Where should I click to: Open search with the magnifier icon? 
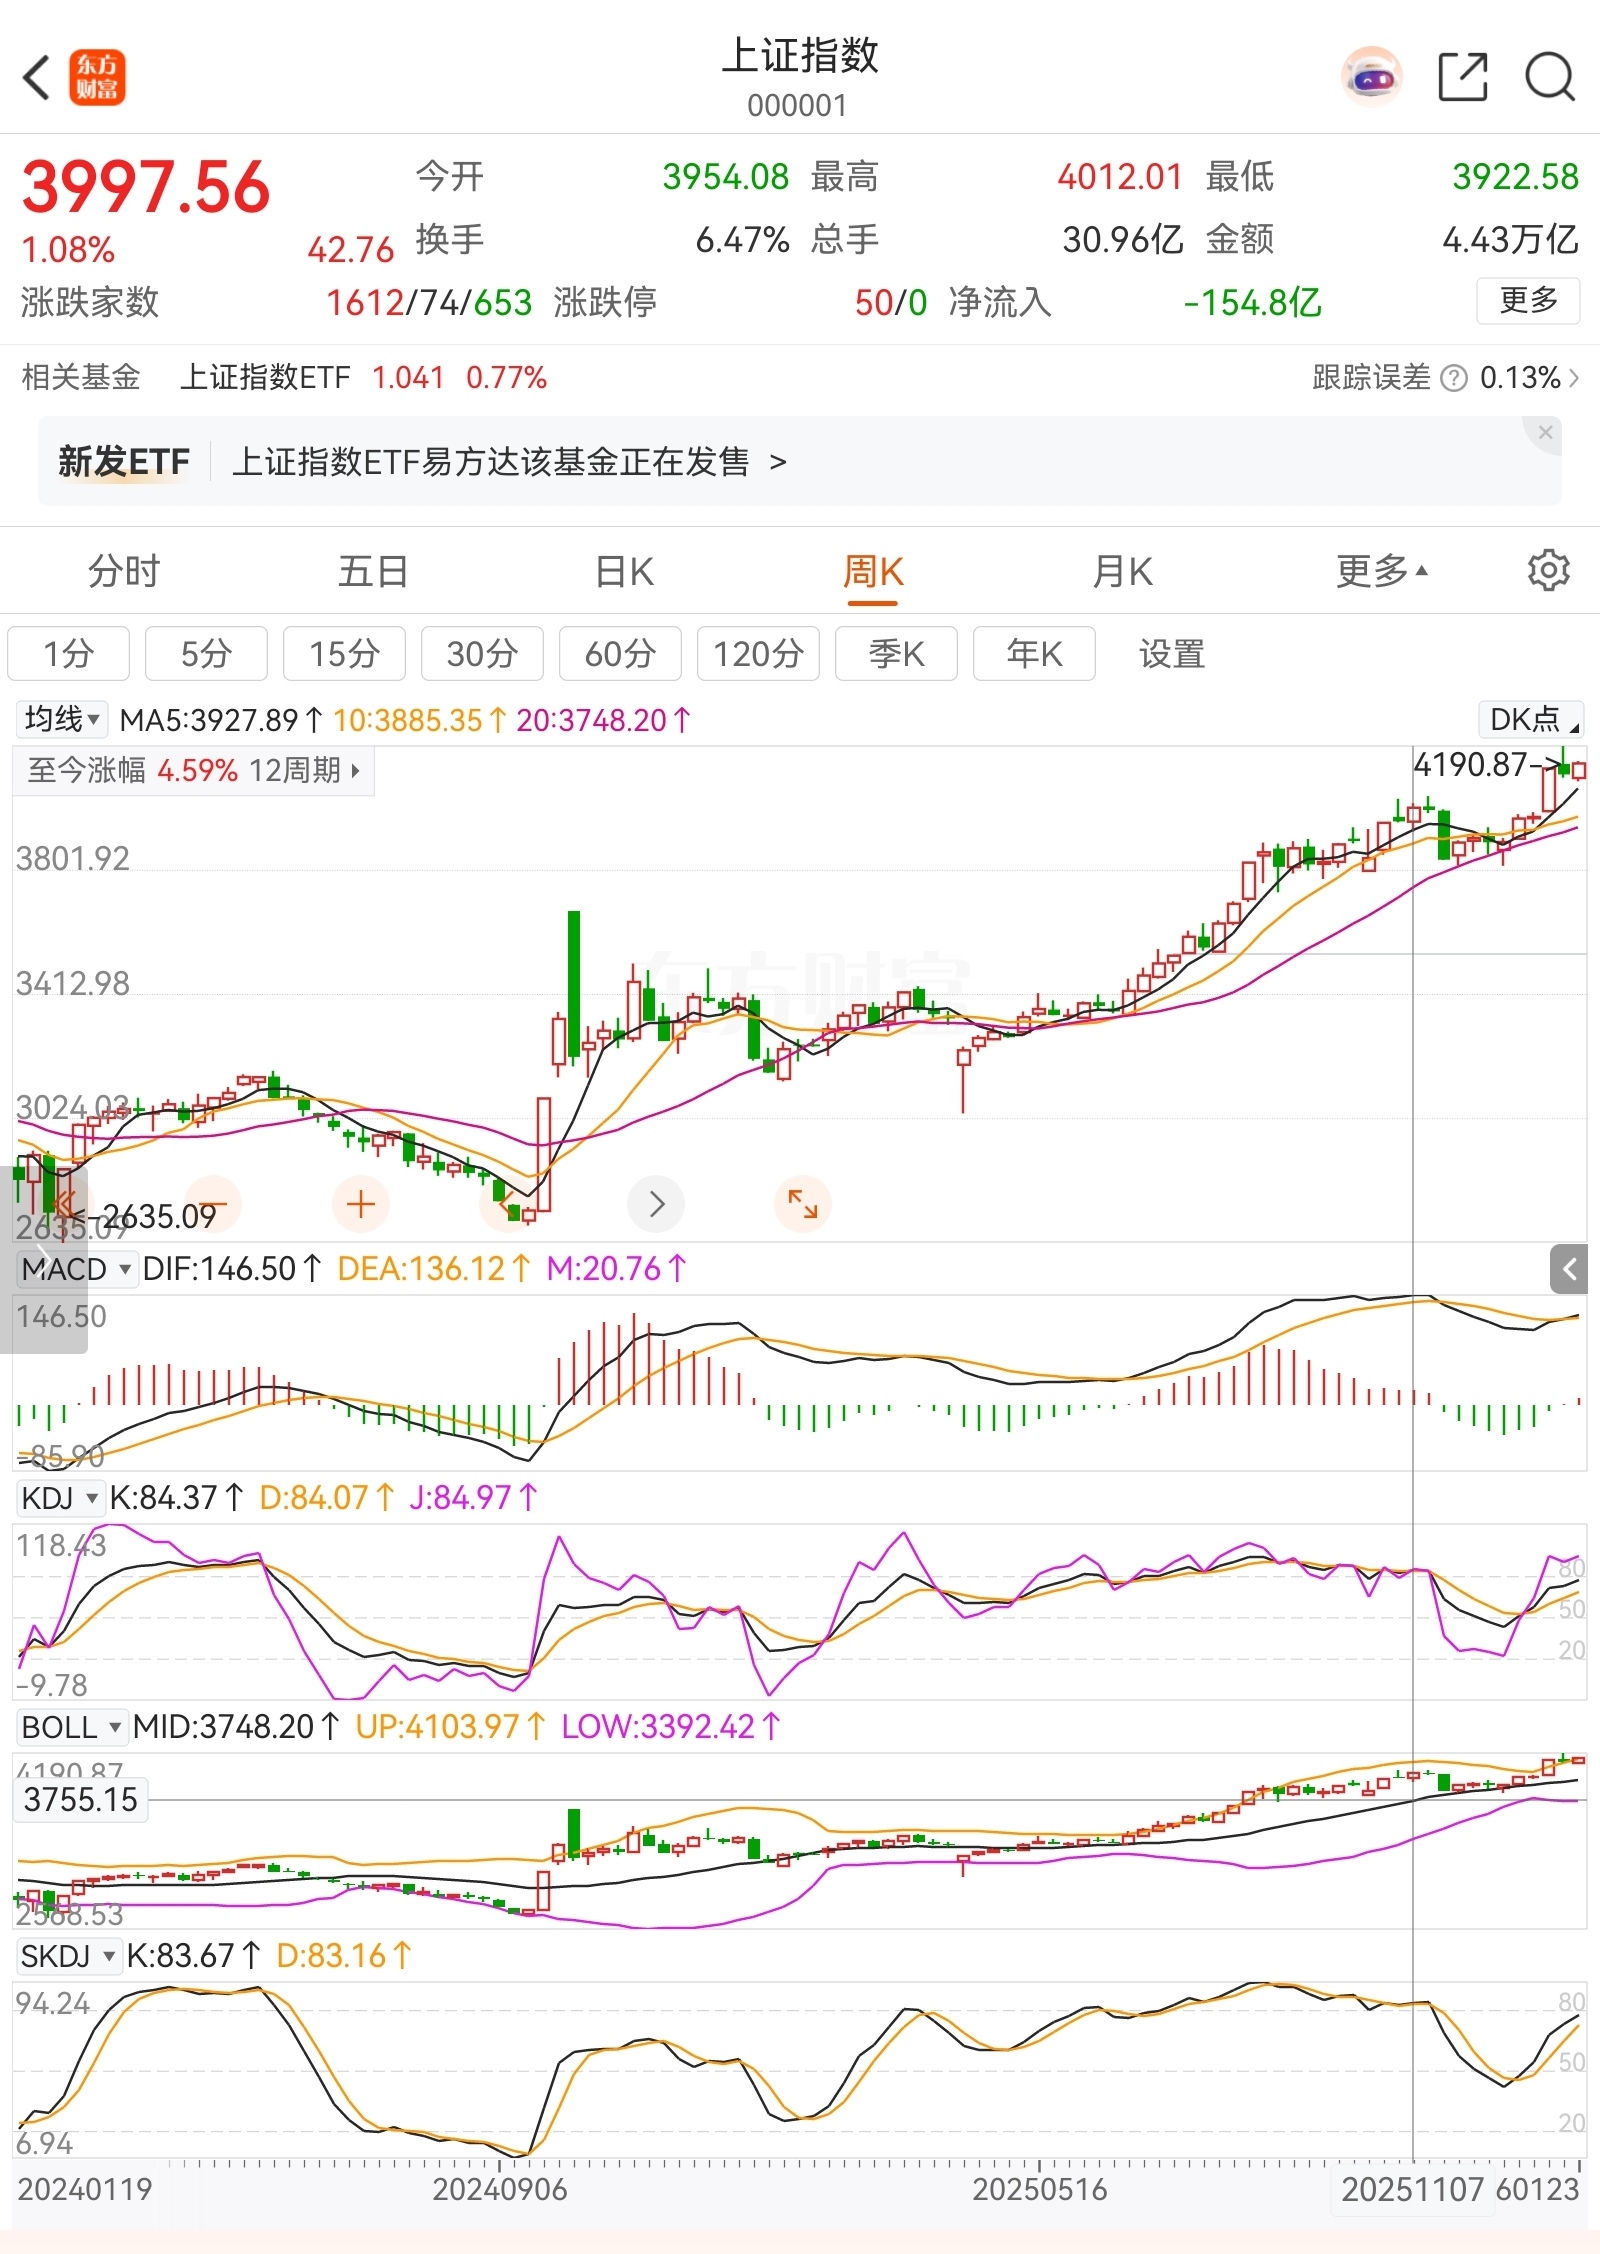1549,77
